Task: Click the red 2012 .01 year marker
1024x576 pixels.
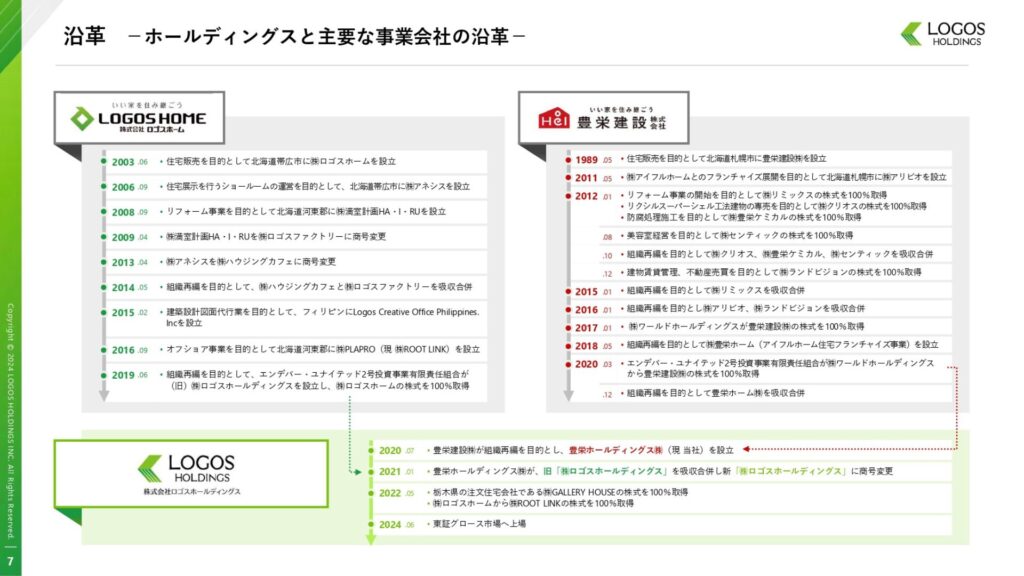Action: (593, 196)
